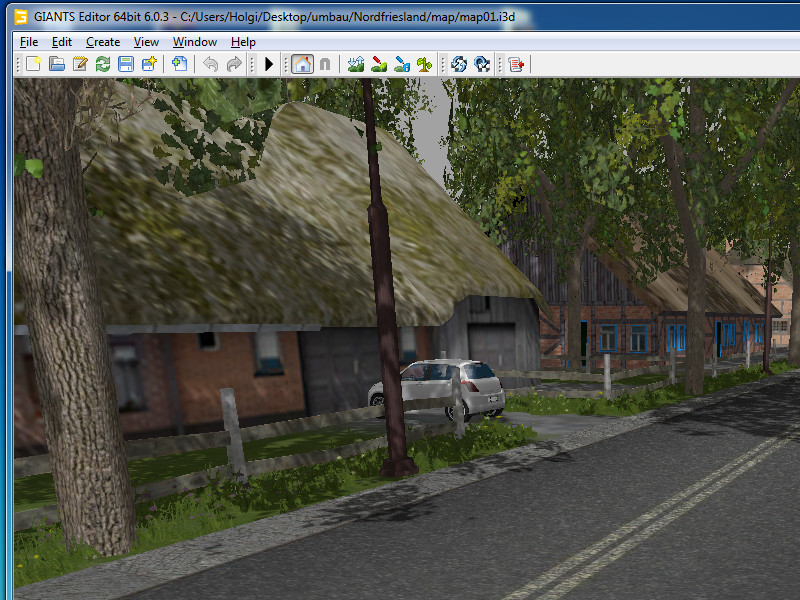Click the green Reload arrows icon
The image size is (800, 600).
click(x=103, y=64)
